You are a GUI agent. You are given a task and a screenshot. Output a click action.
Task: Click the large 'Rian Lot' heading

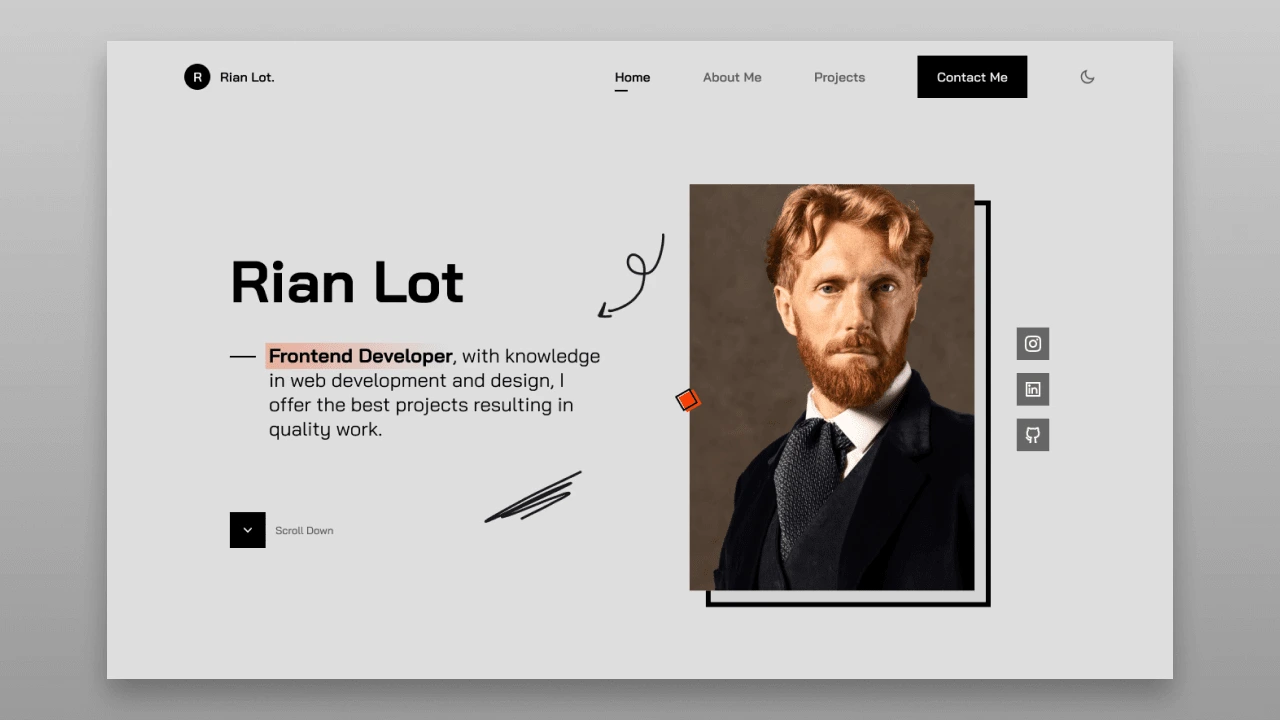(x=347, y=282)
